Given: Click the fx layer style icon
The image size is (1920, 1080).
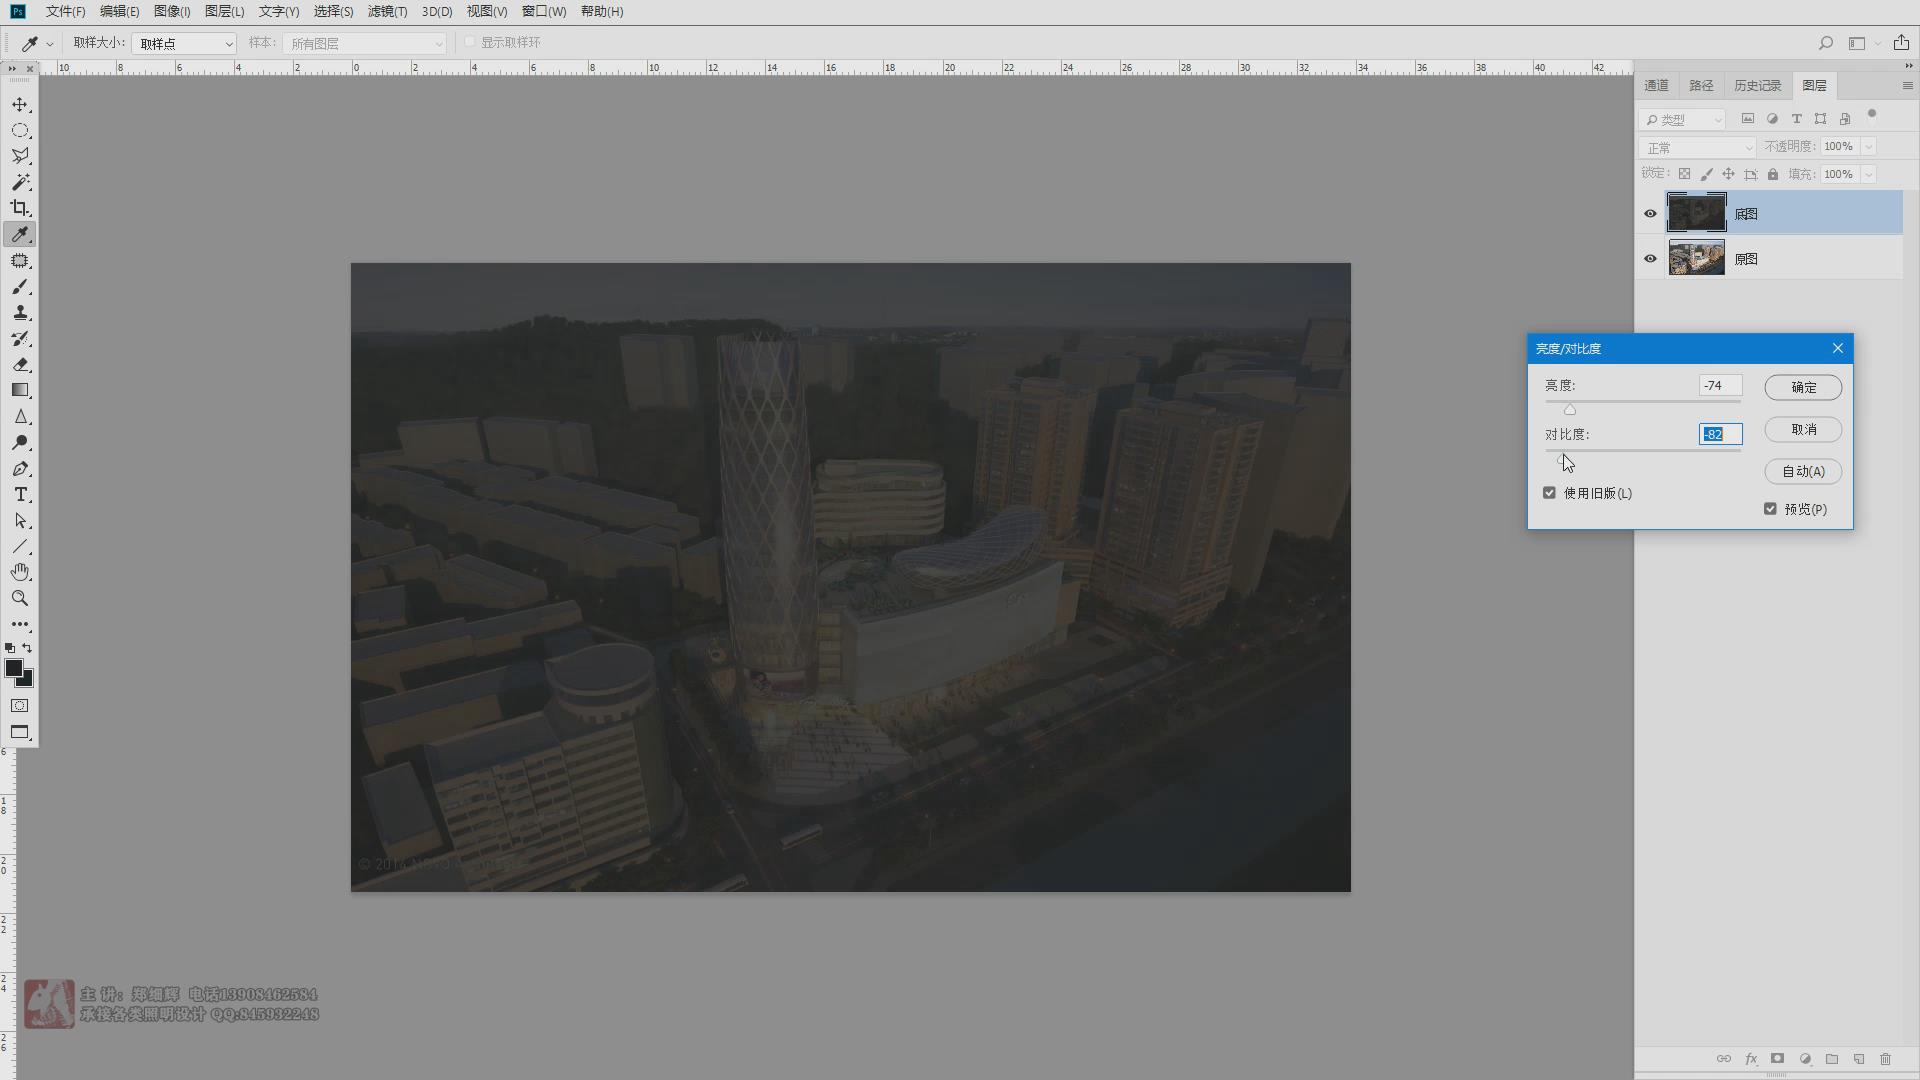Looking at the screenshot, I should click(1751, 1059).
